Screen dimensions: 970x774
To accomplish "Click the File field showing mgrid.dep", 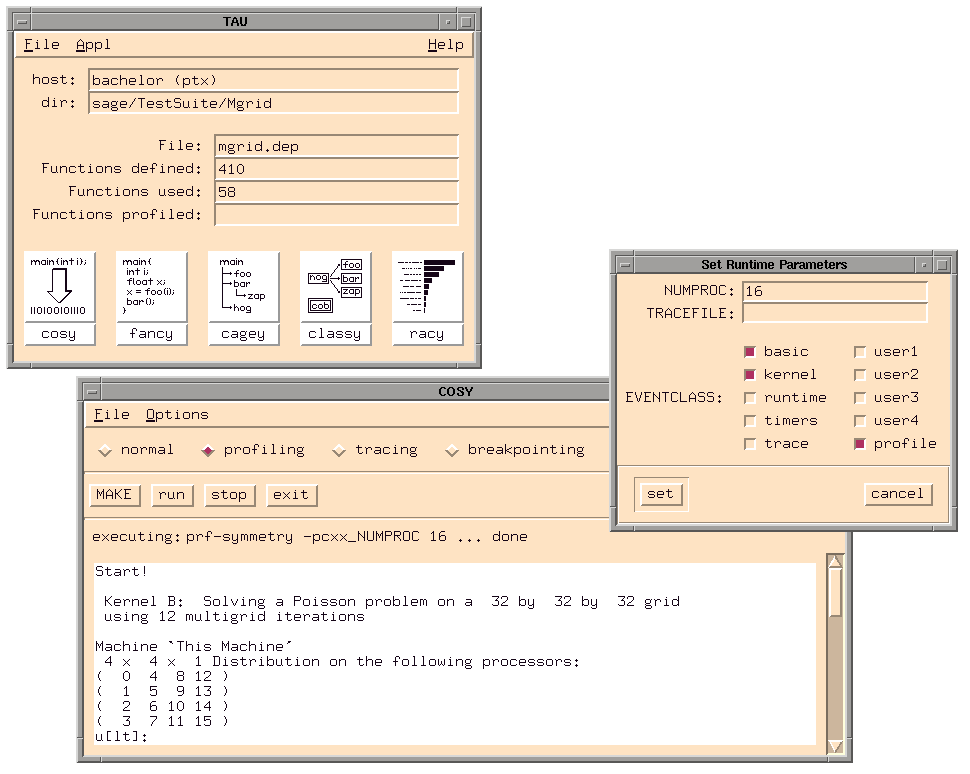I will click(337, 146).
